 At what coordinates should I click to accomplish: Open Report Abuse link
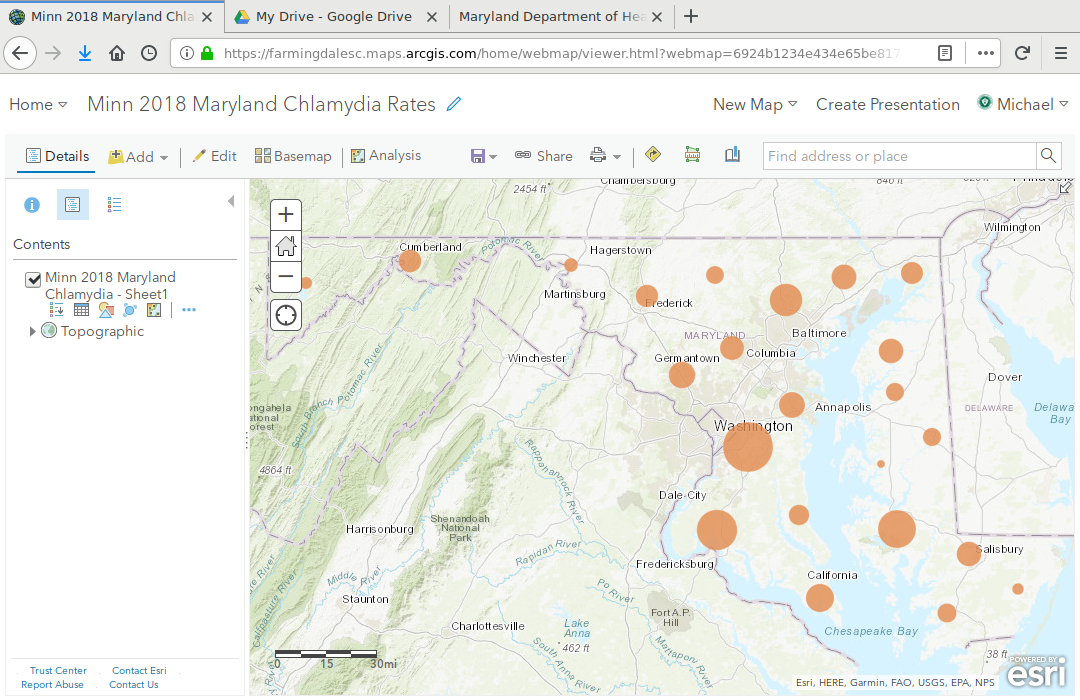coord(52,684)
